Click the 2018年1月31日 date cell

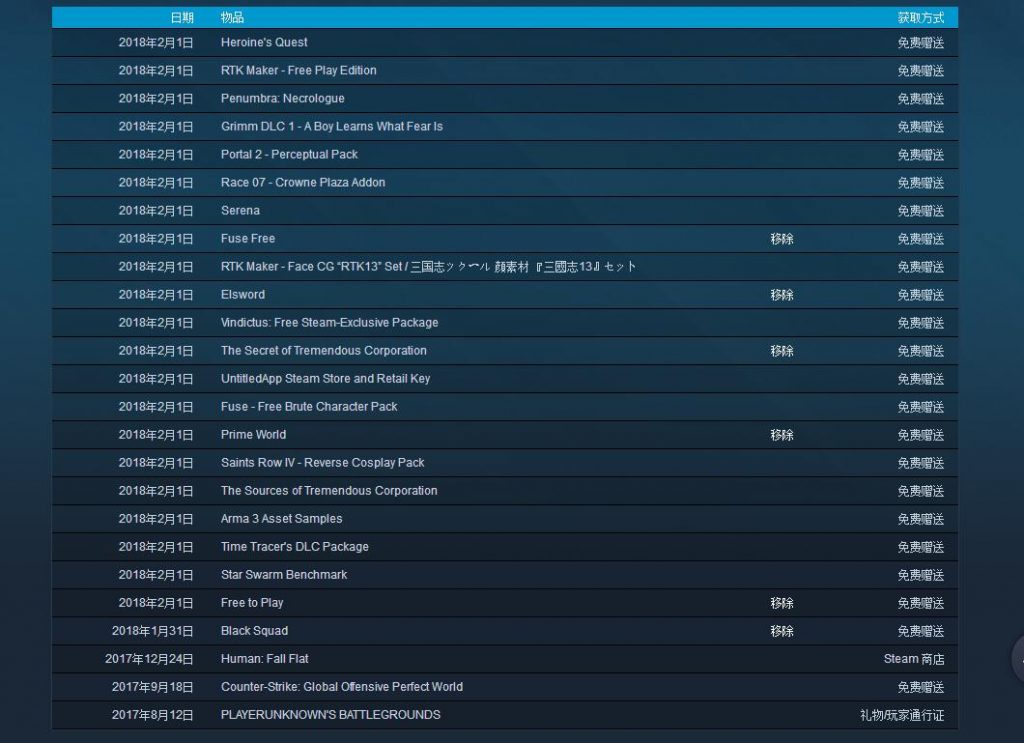153,631
